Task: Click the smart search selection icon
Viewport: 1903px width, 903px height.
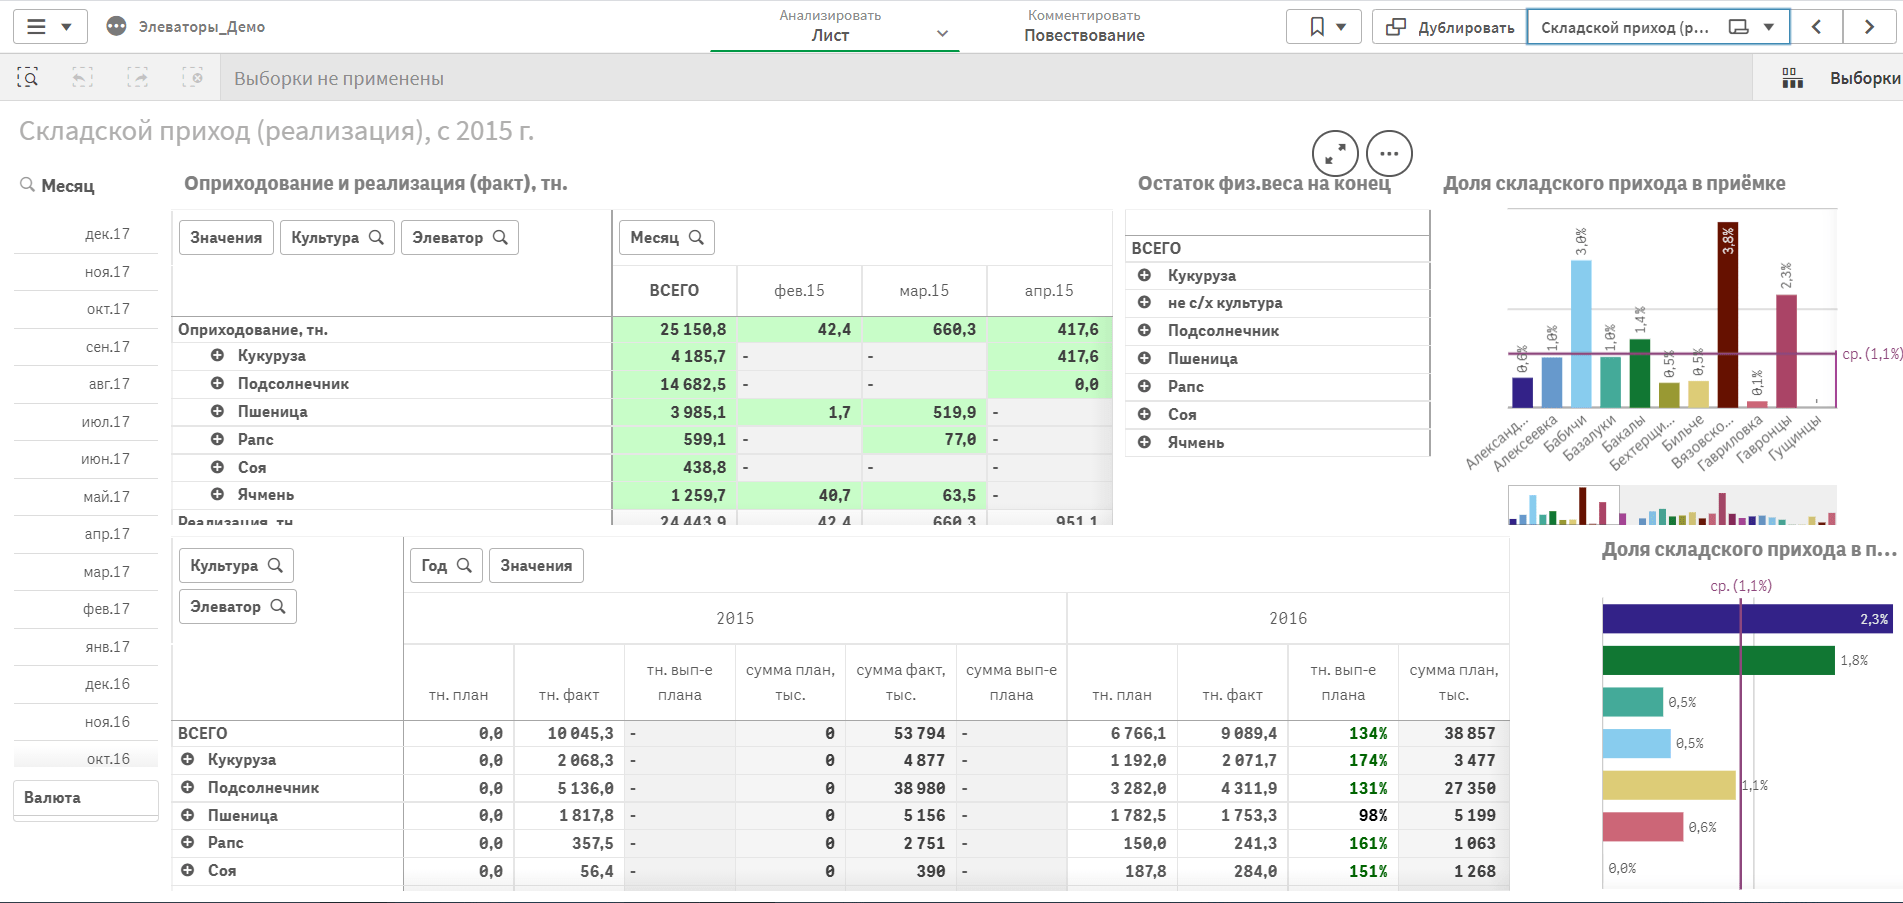Action: (x=28, y=78)
